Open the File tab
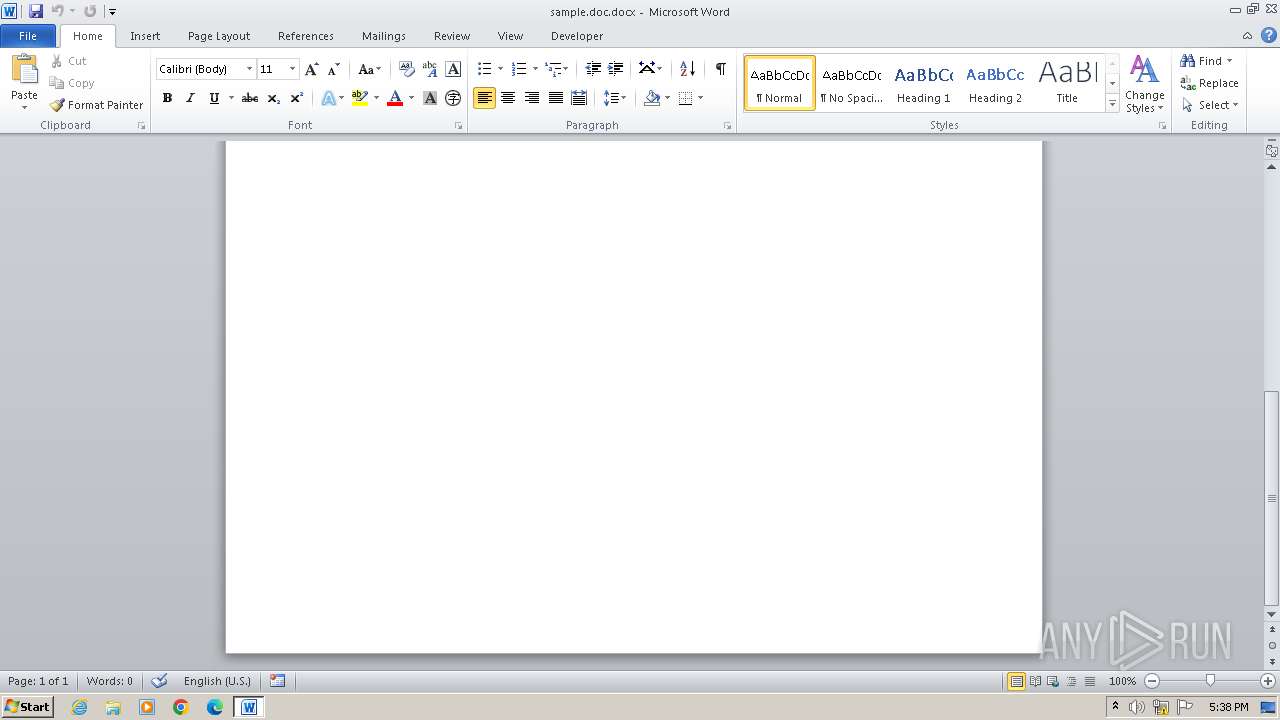This screenshot has width=1280, height=720. (28, 36)
